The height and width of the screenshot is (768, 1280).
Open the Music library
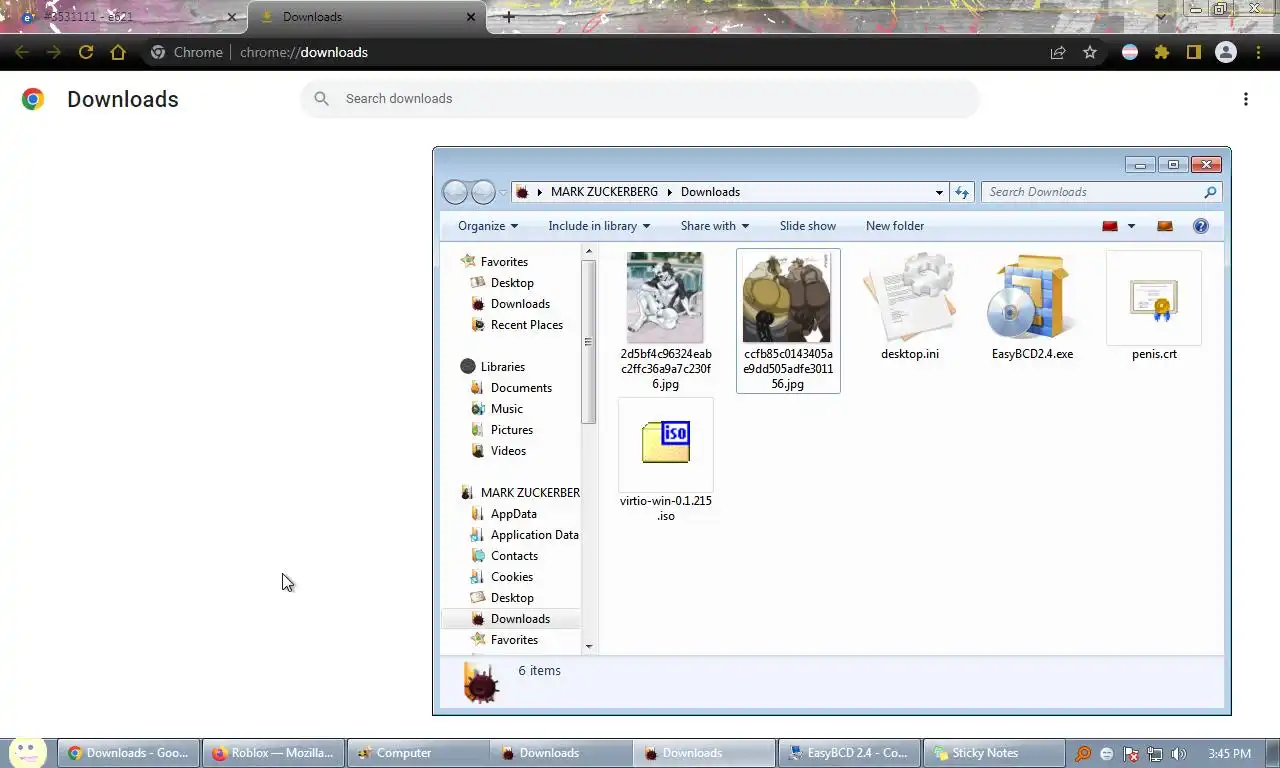(x=507, y=409)
